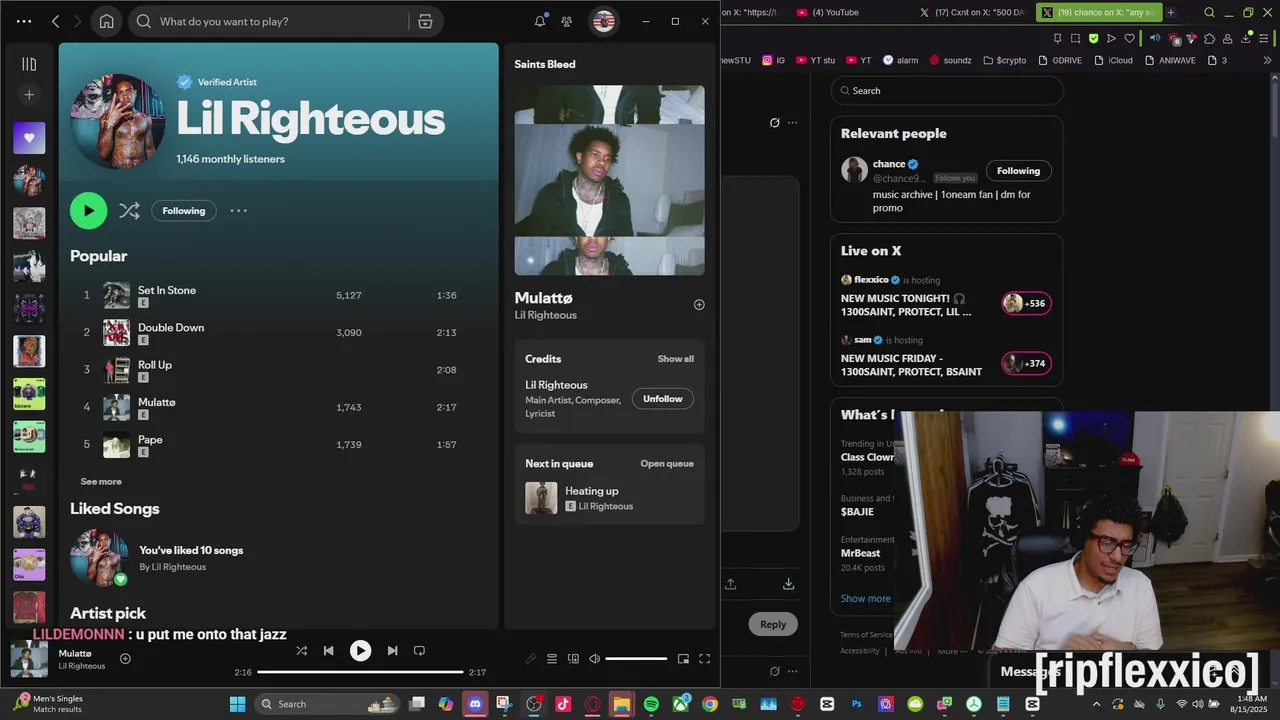
Task: Open Spotify profile avatar menu
Action: click(603, 21)
